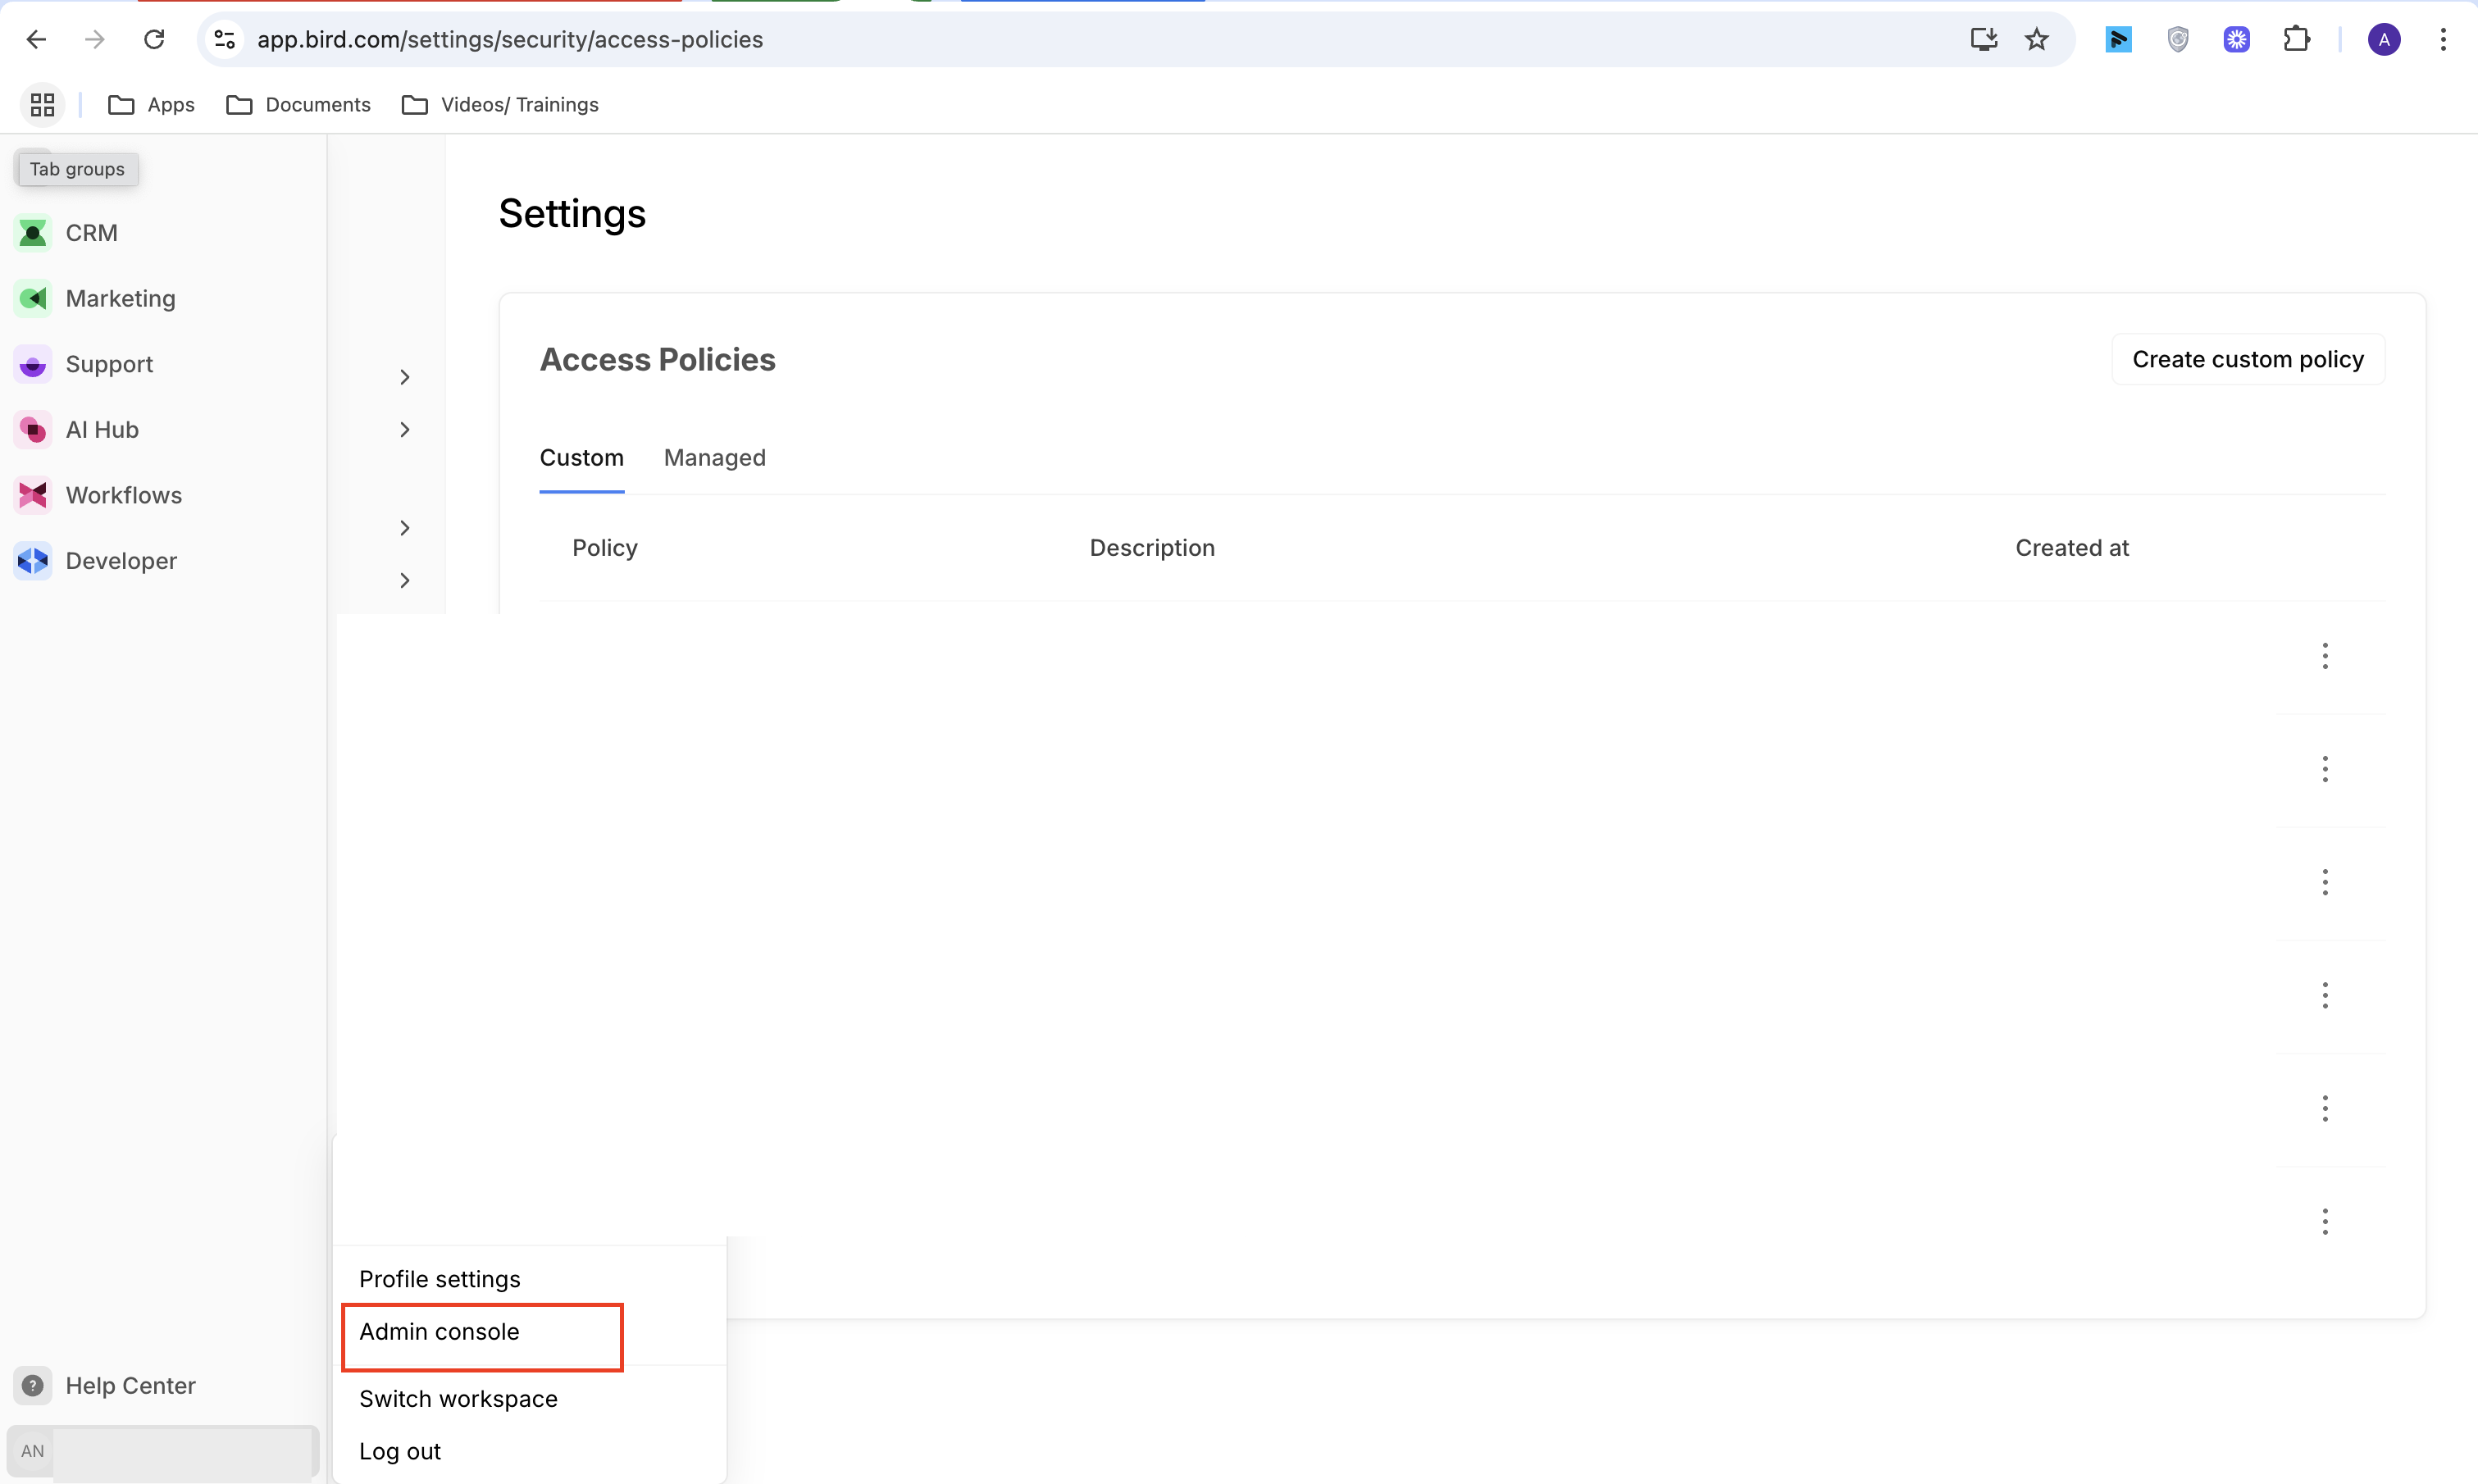The image size is (2478, 1484).
Task: Open AI Hub in the sidebar
Action: [x=77, y=430]
